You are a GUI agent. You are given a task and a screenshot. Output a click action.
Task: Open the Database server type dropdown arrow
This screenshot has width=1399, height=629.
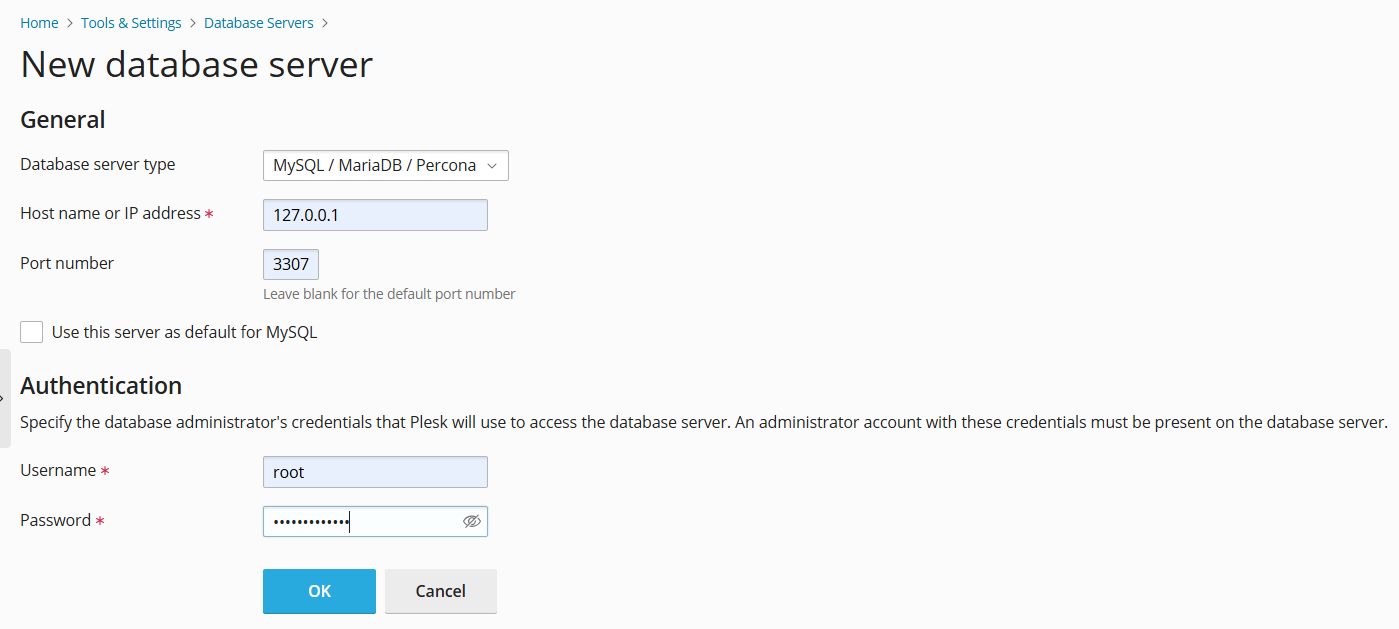(x=492, y=166)
